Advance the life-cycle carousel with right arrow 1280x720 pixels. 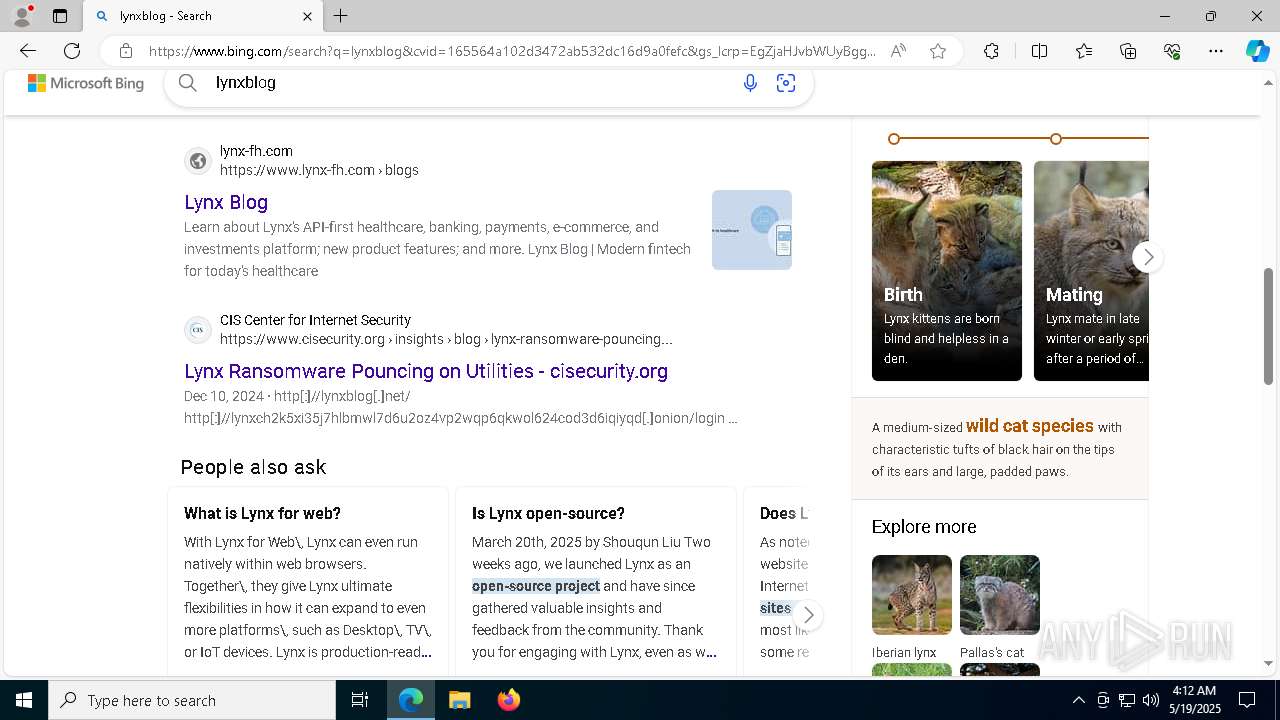pyautogui.click(x=1148, y=257)
